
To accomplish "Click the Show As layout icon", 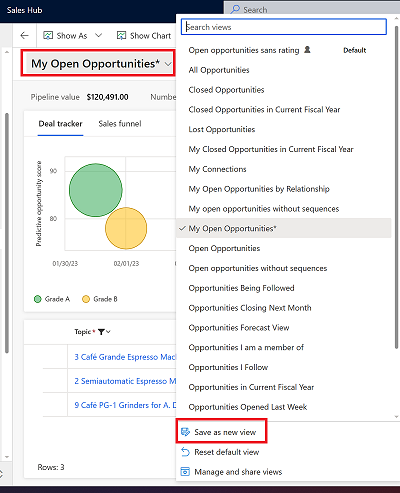I will (48, 35).
